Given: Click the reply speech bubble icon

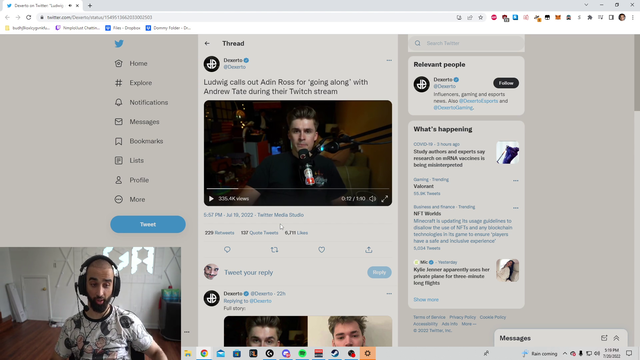Looking at the screenshot, I should pos(227,249).
